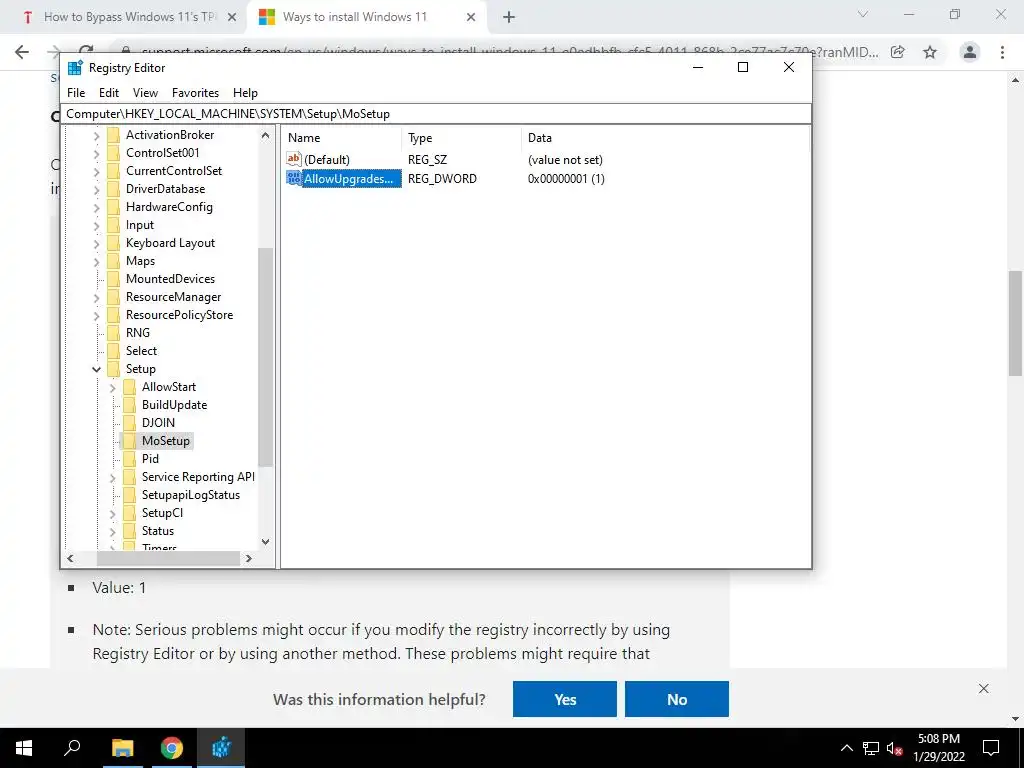This screenshot has height=768, width=1024.
Task: Open the notification center icon
Action: [991, 748]
